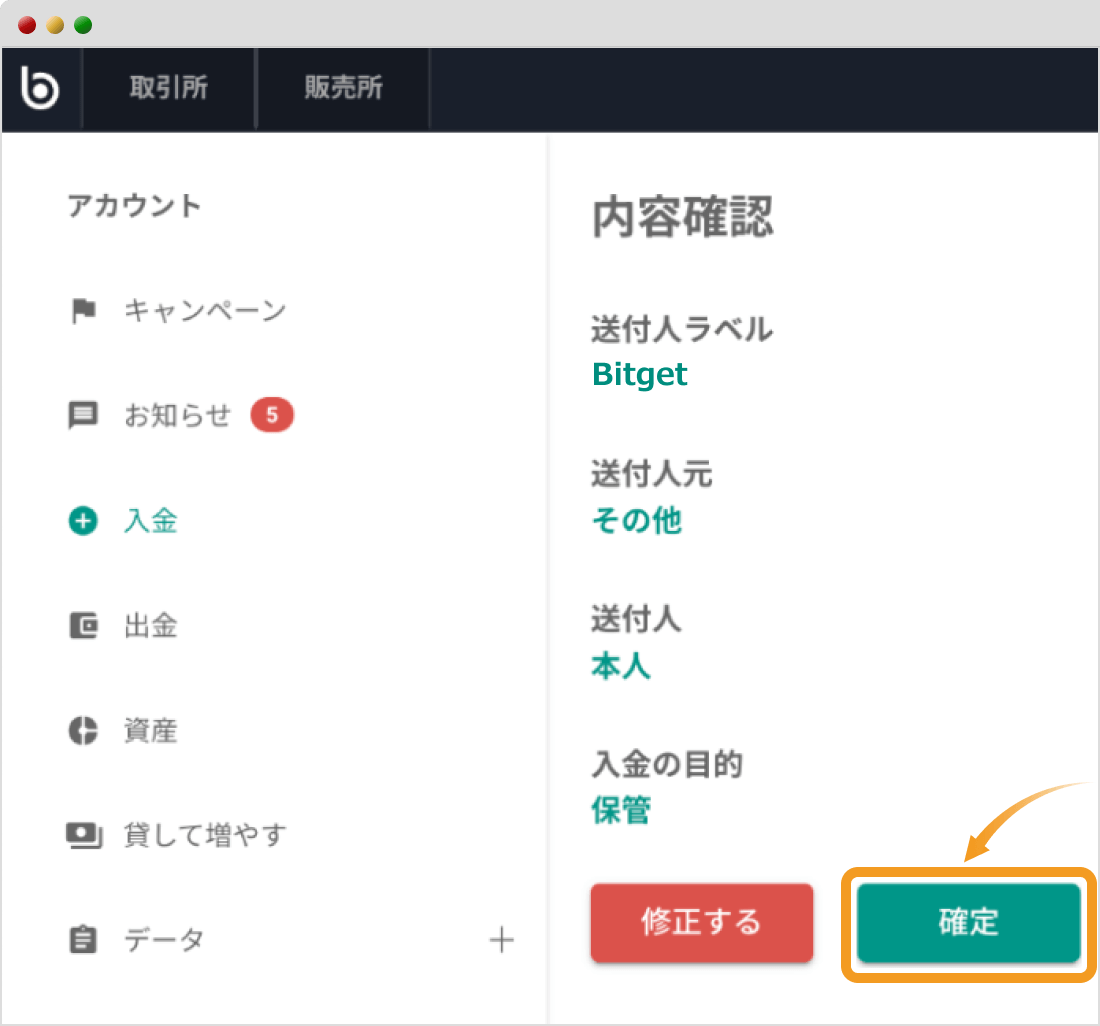Viewport: 1100px width, 1026px height.
Task: Open the 取引所 tab
Action: click(x=169, y=88)
